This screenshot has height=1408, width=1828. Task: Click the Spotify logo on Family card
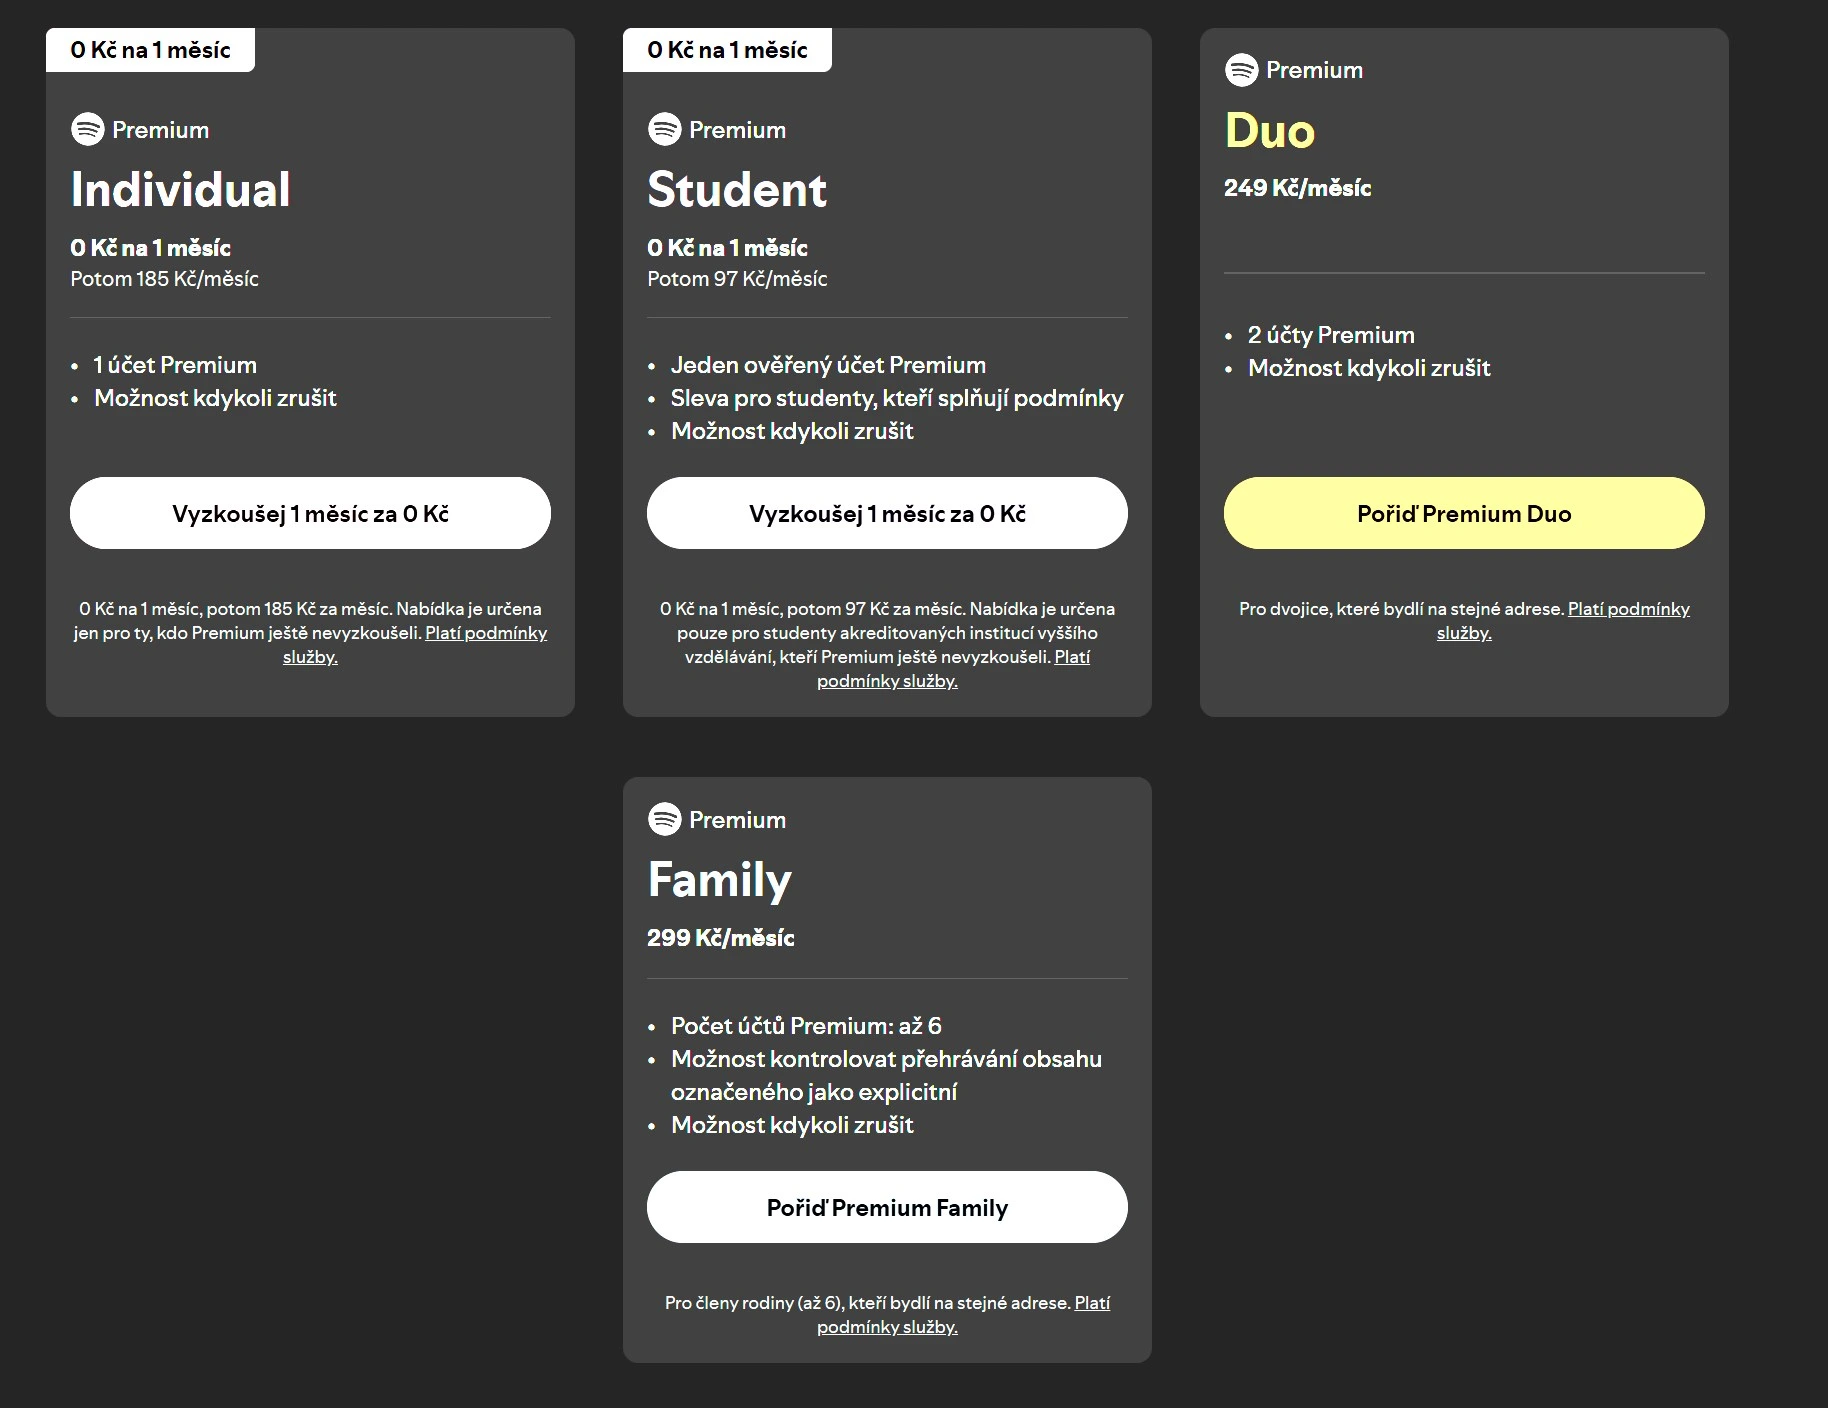[665, 819]
